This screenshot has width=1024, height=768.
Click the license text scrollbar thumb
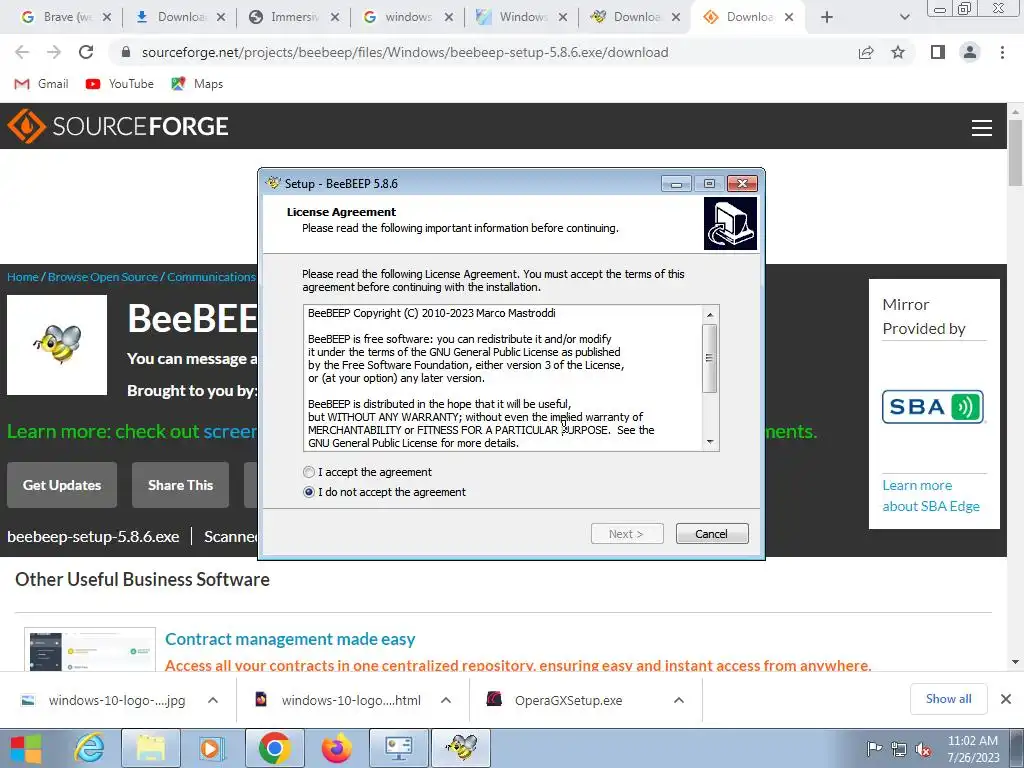[710, 358]
